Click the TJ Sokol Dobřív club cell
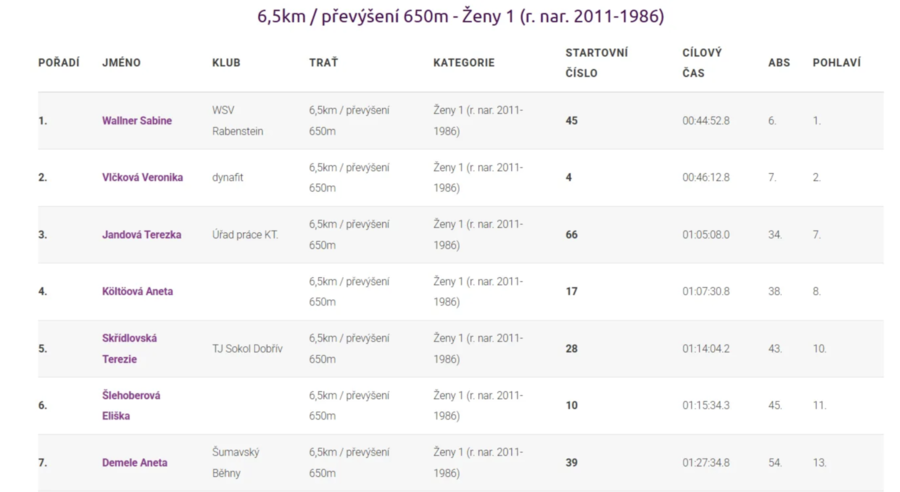 (x=247, y=349)
